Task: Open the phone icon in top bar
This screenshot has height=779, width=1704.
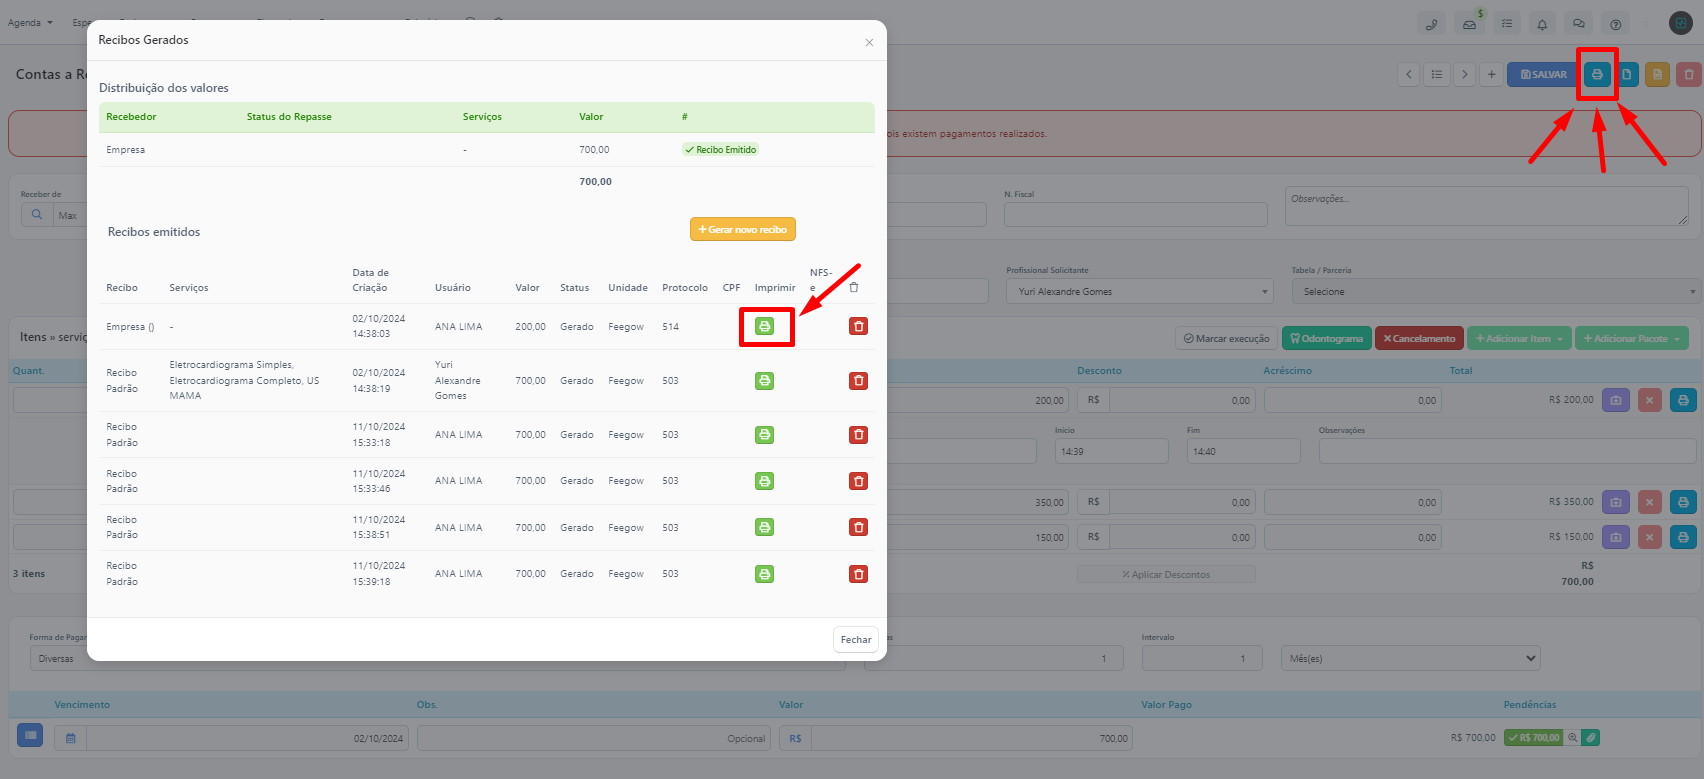Action: tap(1431, 24)
